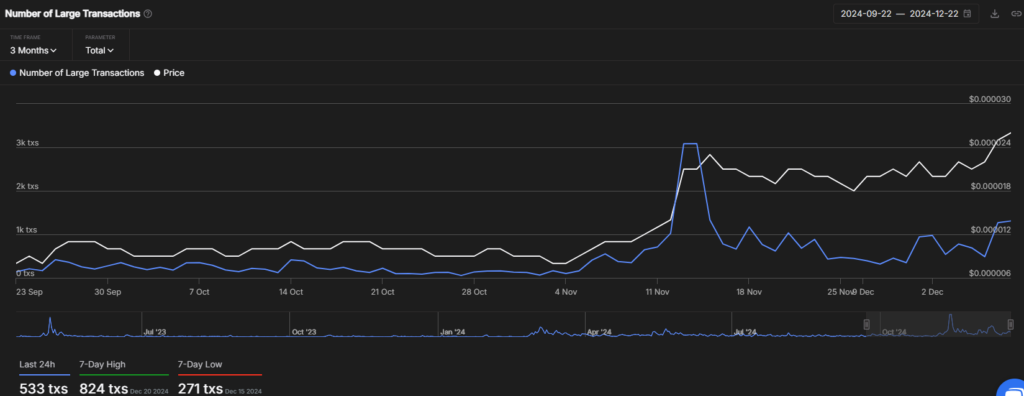Edit the 2024-09-22 to 2024-12-22 date range
The image size is (1024, 396).
(906, 14)
